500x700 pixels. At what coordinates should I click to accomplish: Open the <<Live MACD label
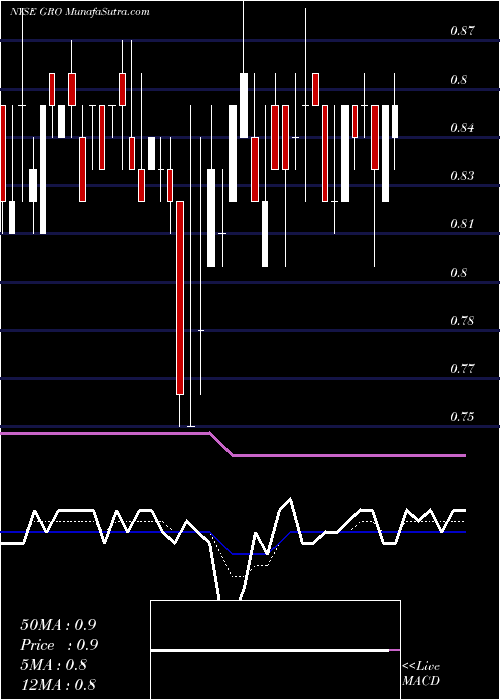coord(421,673)
